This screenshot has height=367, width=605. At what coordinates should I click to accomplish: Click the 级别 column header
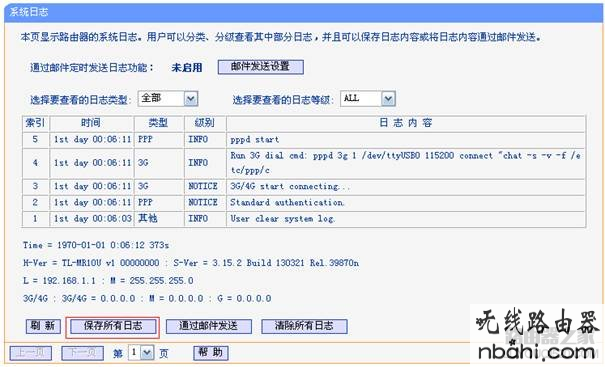coord(205,123)
